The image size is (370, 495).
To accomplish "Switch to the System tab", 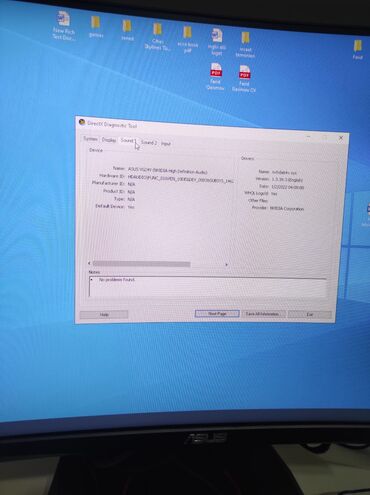I will pyautogui.click(x=90, y=139).
